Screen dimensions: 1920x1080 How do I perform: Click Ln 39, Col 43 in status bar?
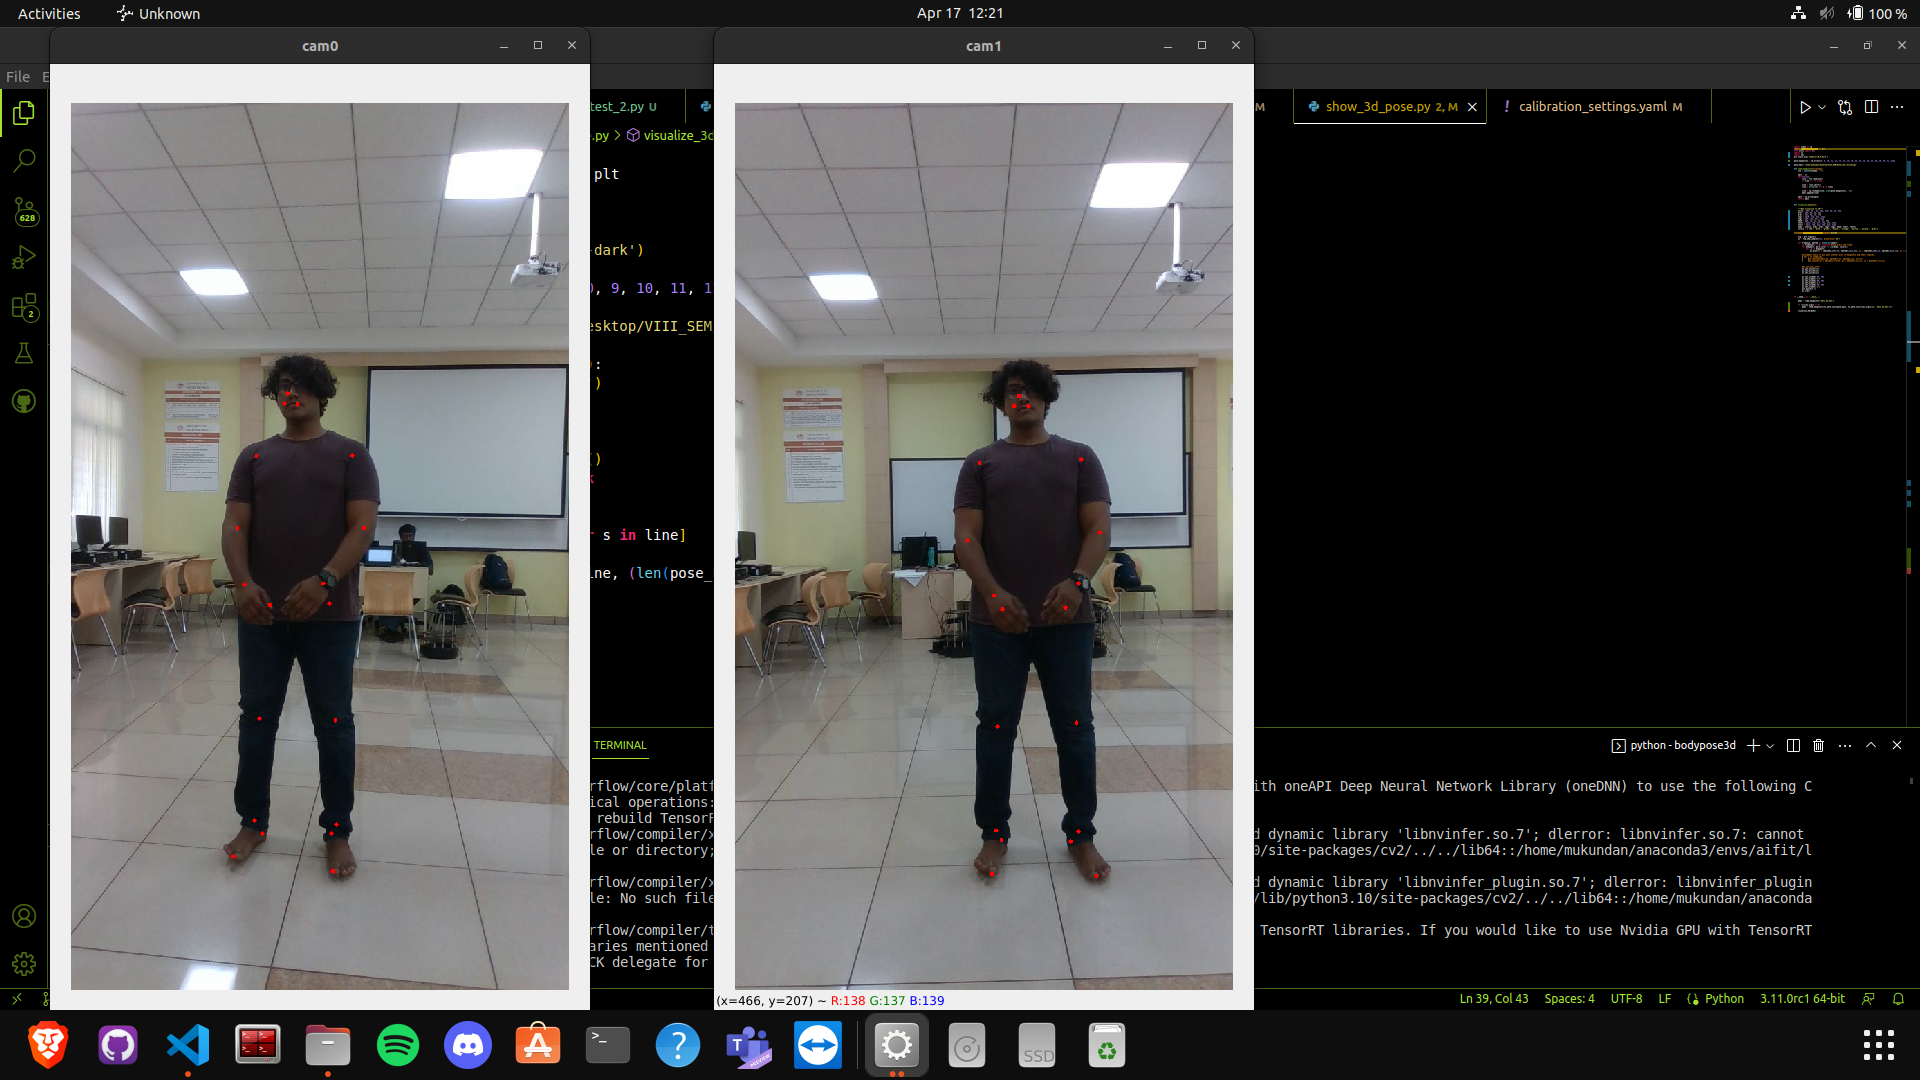[x=1494, y=999]
